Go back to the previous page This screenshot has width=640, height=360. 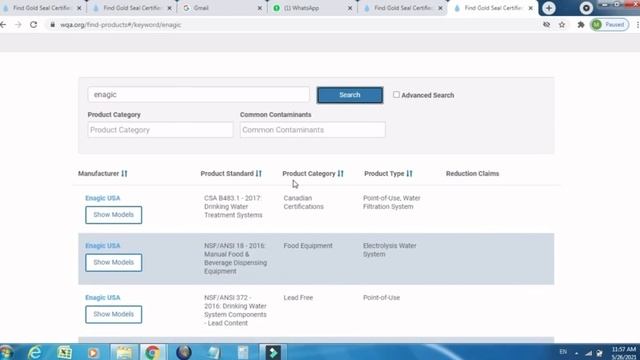(3, 25)
